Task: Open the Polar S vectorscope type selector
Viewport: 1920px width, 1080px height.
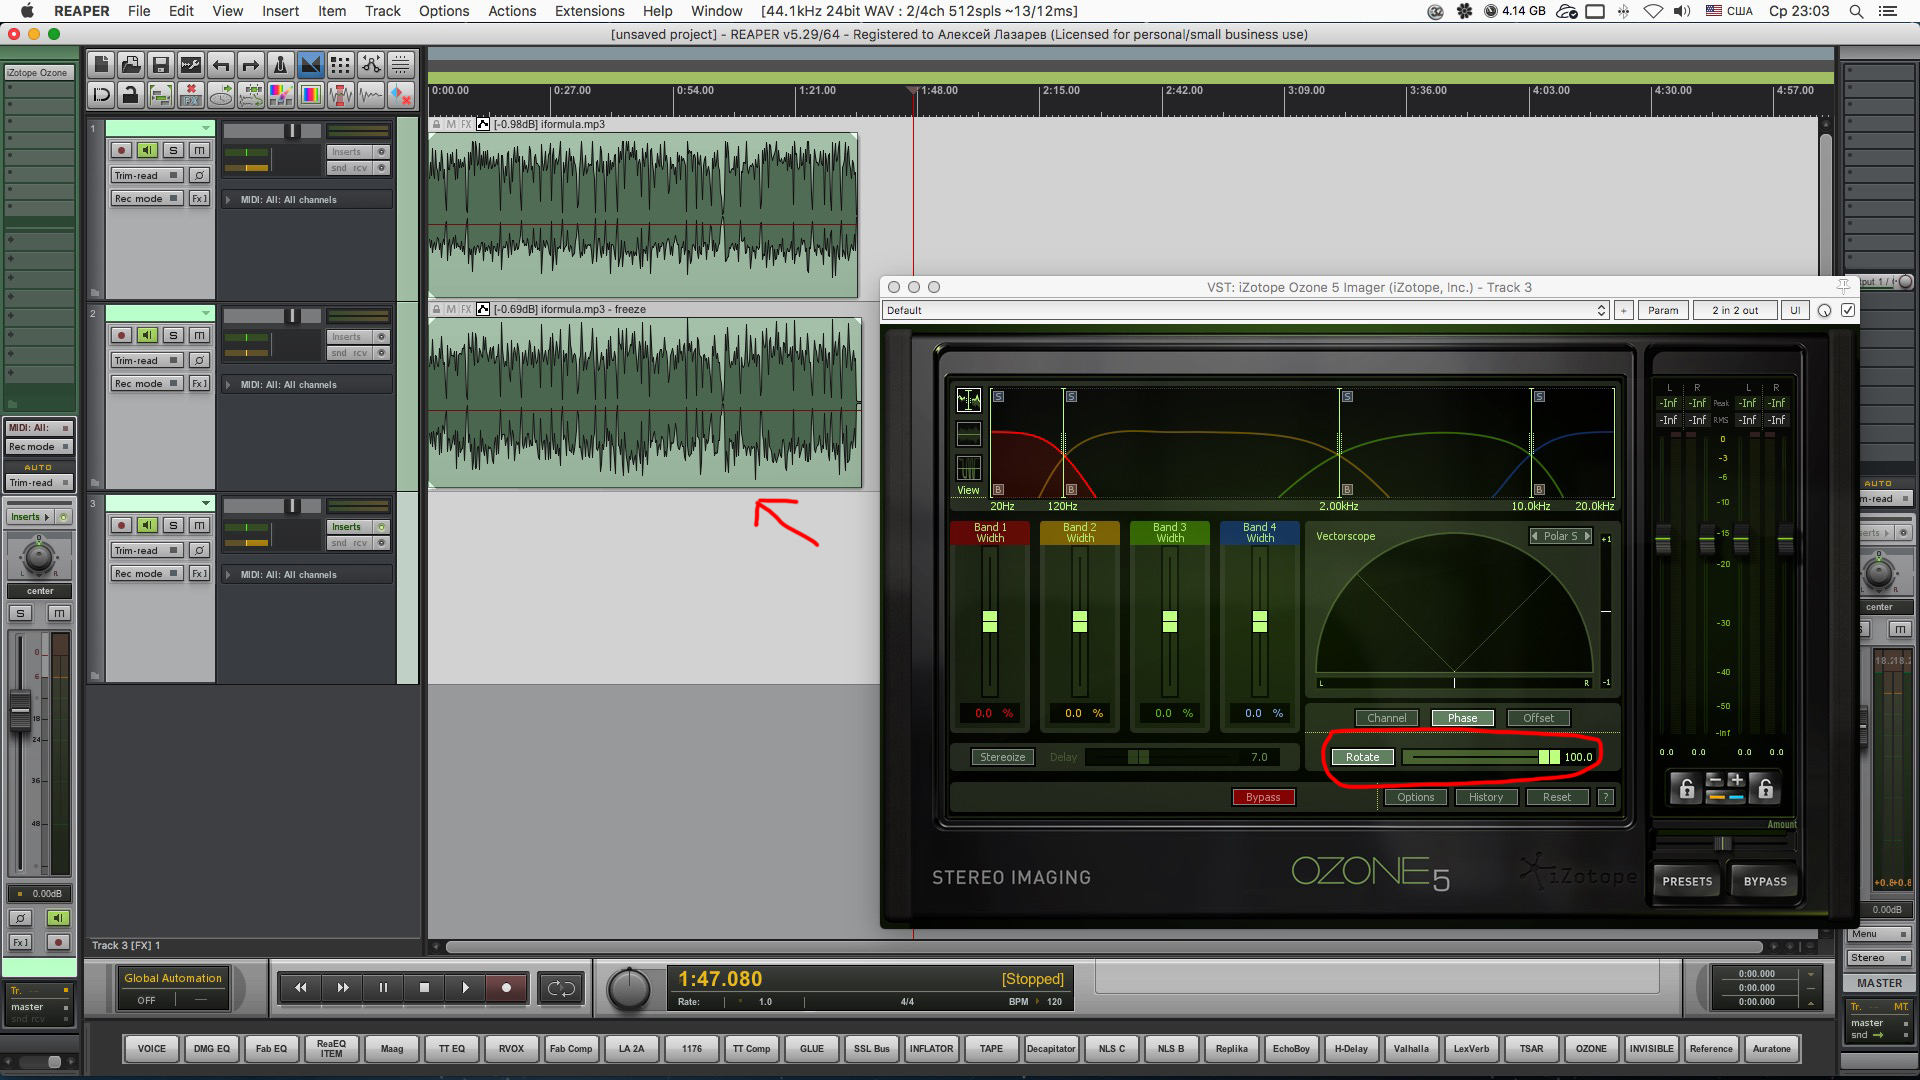Action: coord(1561,536)
